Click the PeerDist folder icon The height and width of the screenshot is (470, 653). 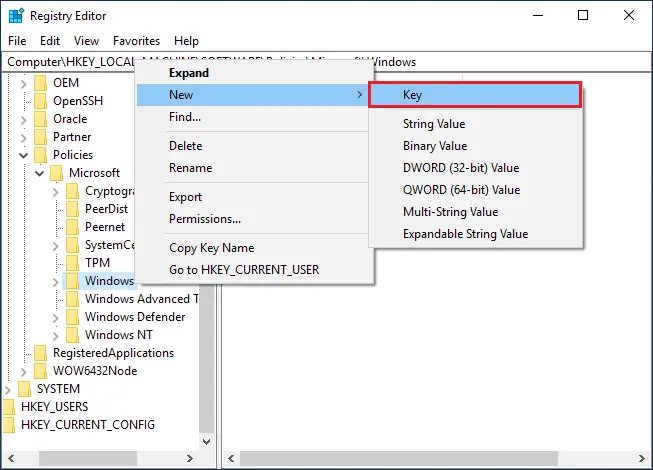pos(72,209)
